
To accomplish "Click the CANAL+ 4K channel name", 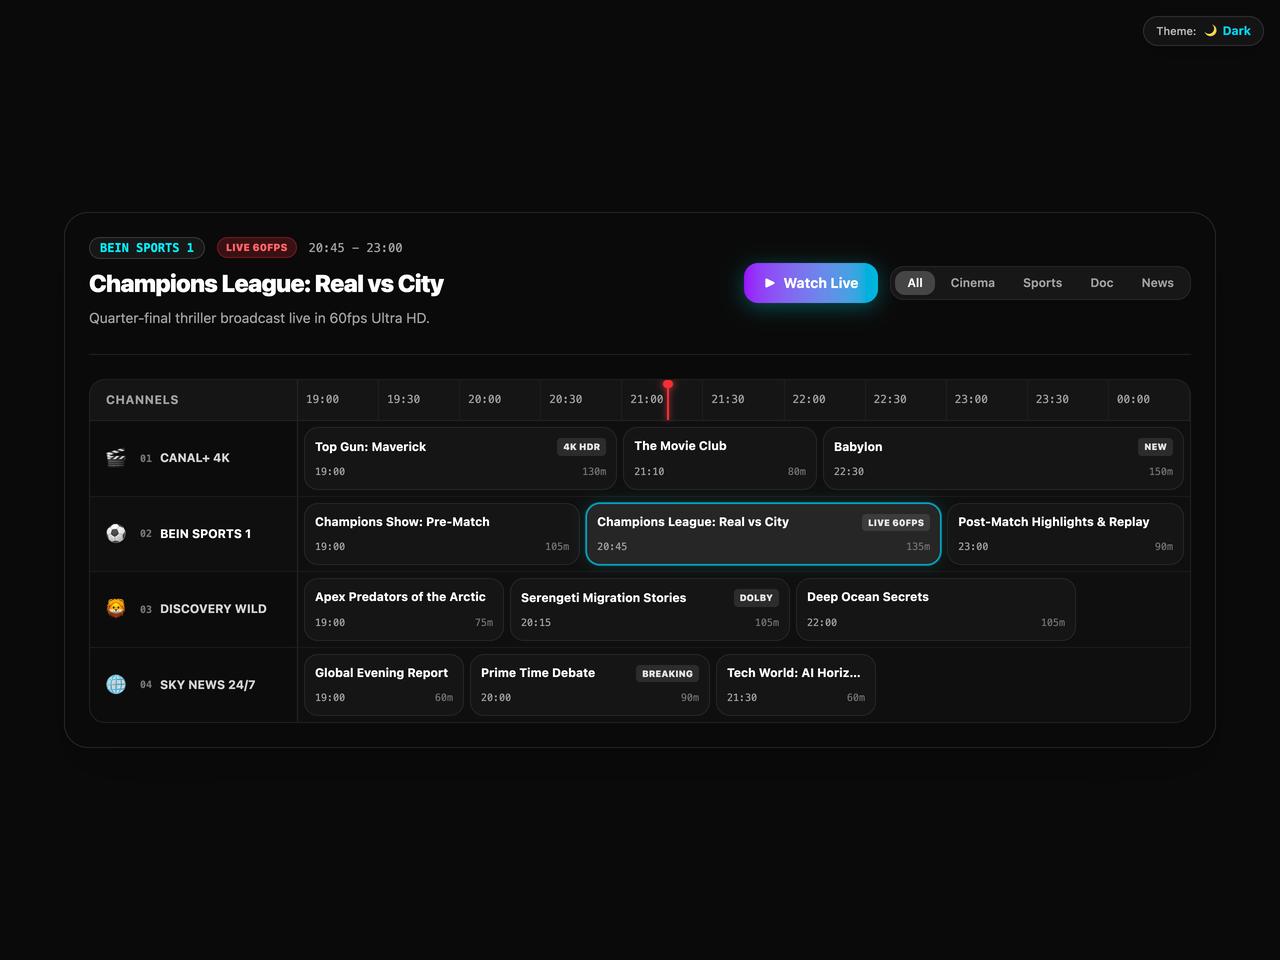I will [x=195, y=458].
